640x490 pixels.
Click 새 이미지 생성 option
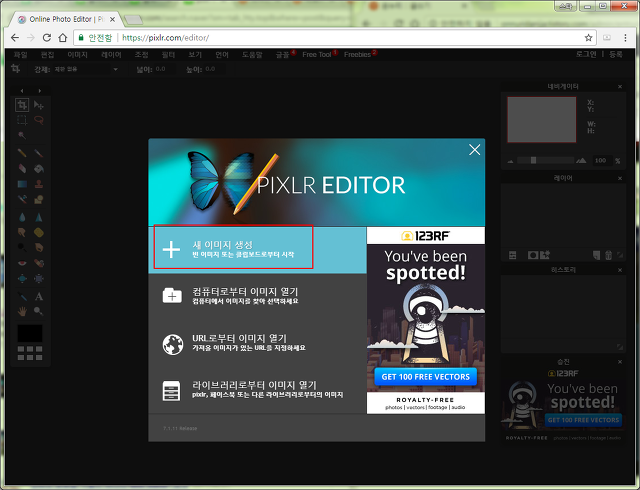pyautogui.click(x=258, y=249)
